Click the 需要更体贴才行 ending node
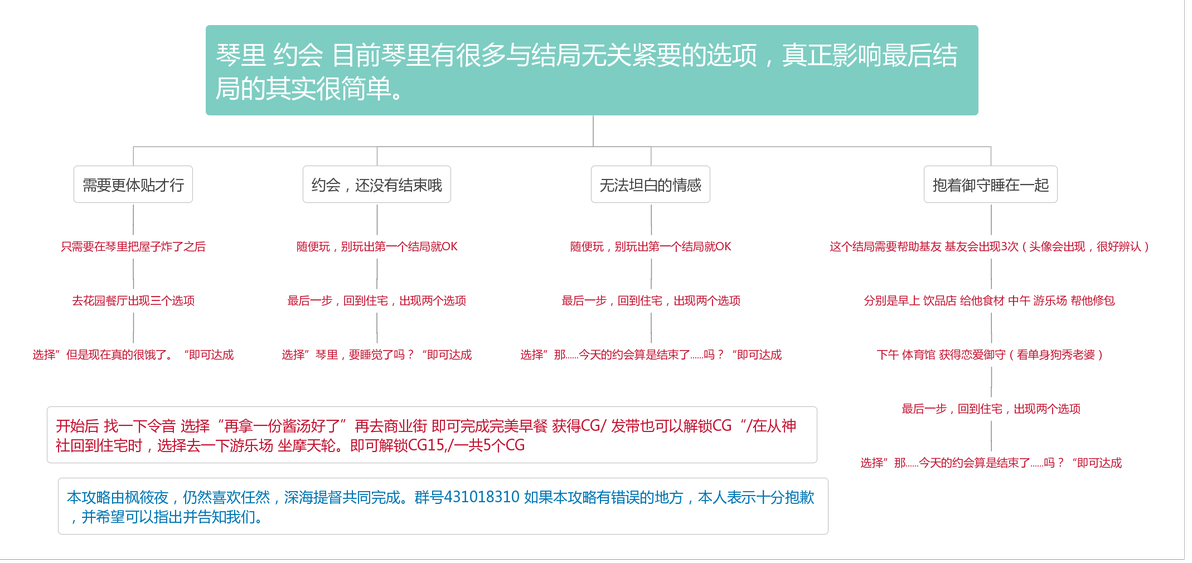1192x563 pixels. pyautogui.click(x=133, y=185)
